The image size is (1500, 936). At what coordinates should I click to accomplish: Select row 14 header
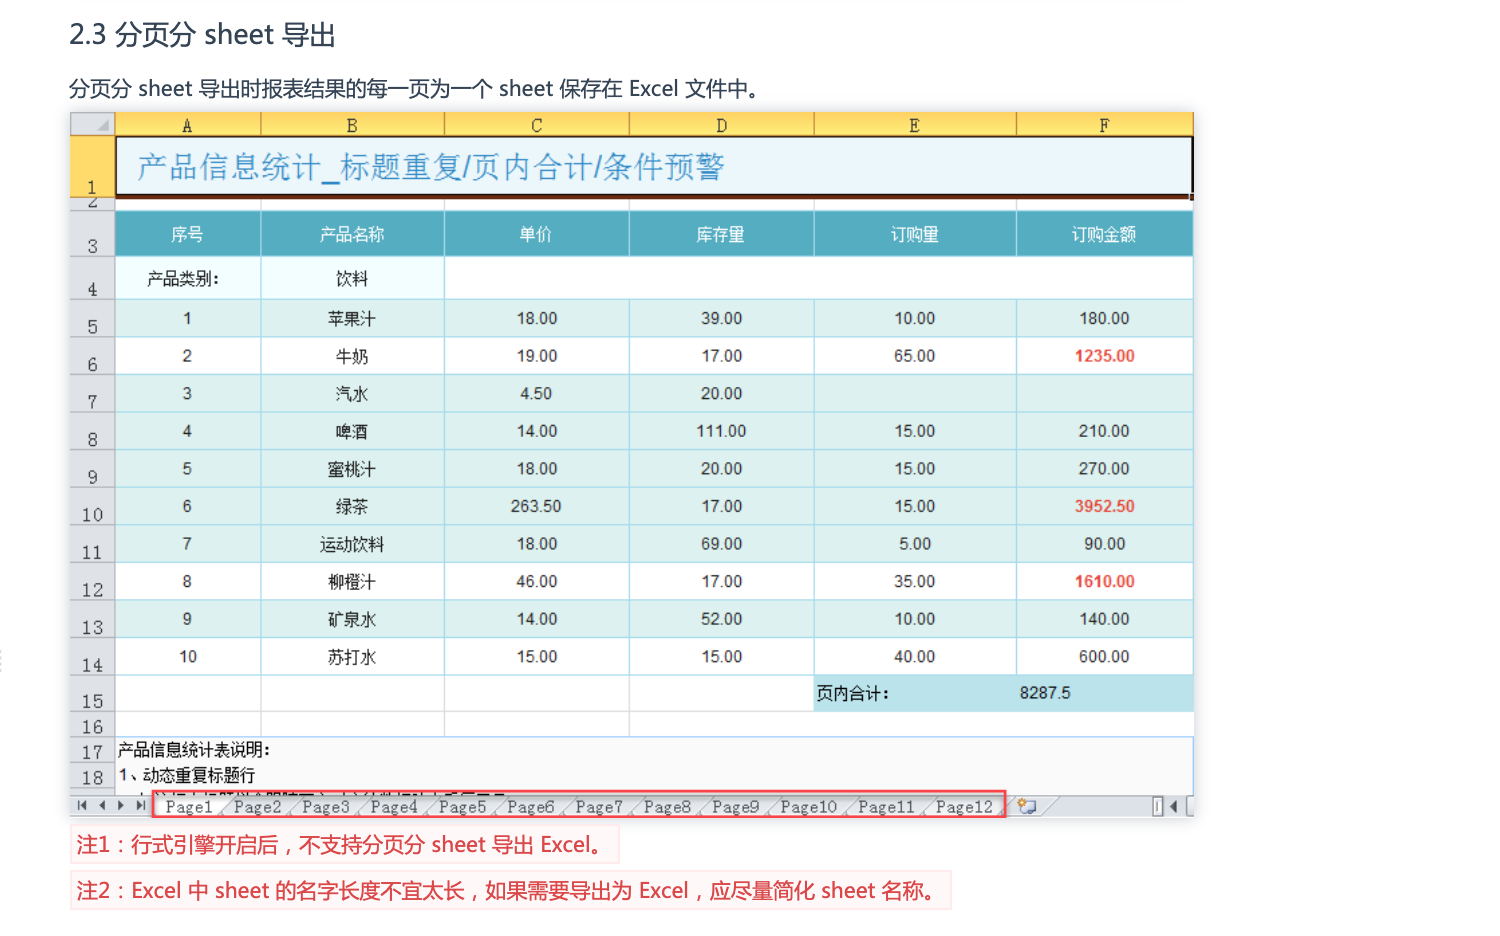[x=92, y=657]
